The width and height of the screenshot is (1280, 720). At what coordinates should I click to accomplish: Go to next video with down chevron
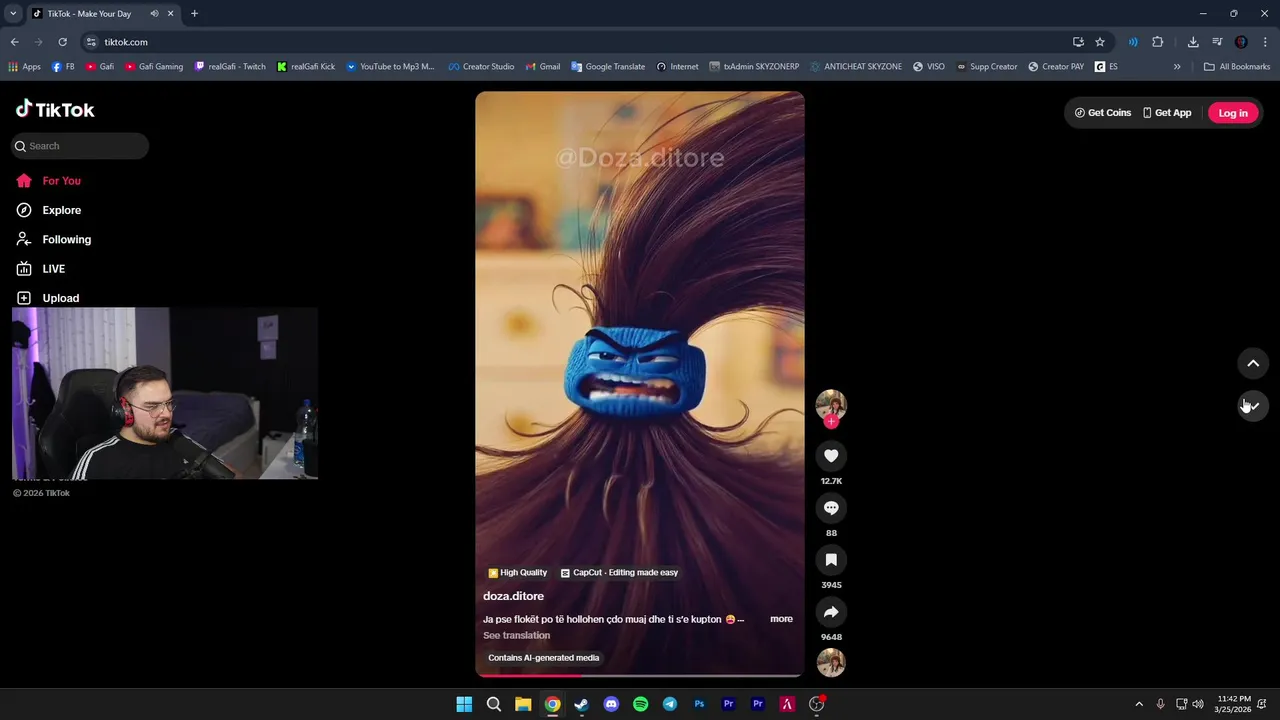click(x=1253, y=405)
